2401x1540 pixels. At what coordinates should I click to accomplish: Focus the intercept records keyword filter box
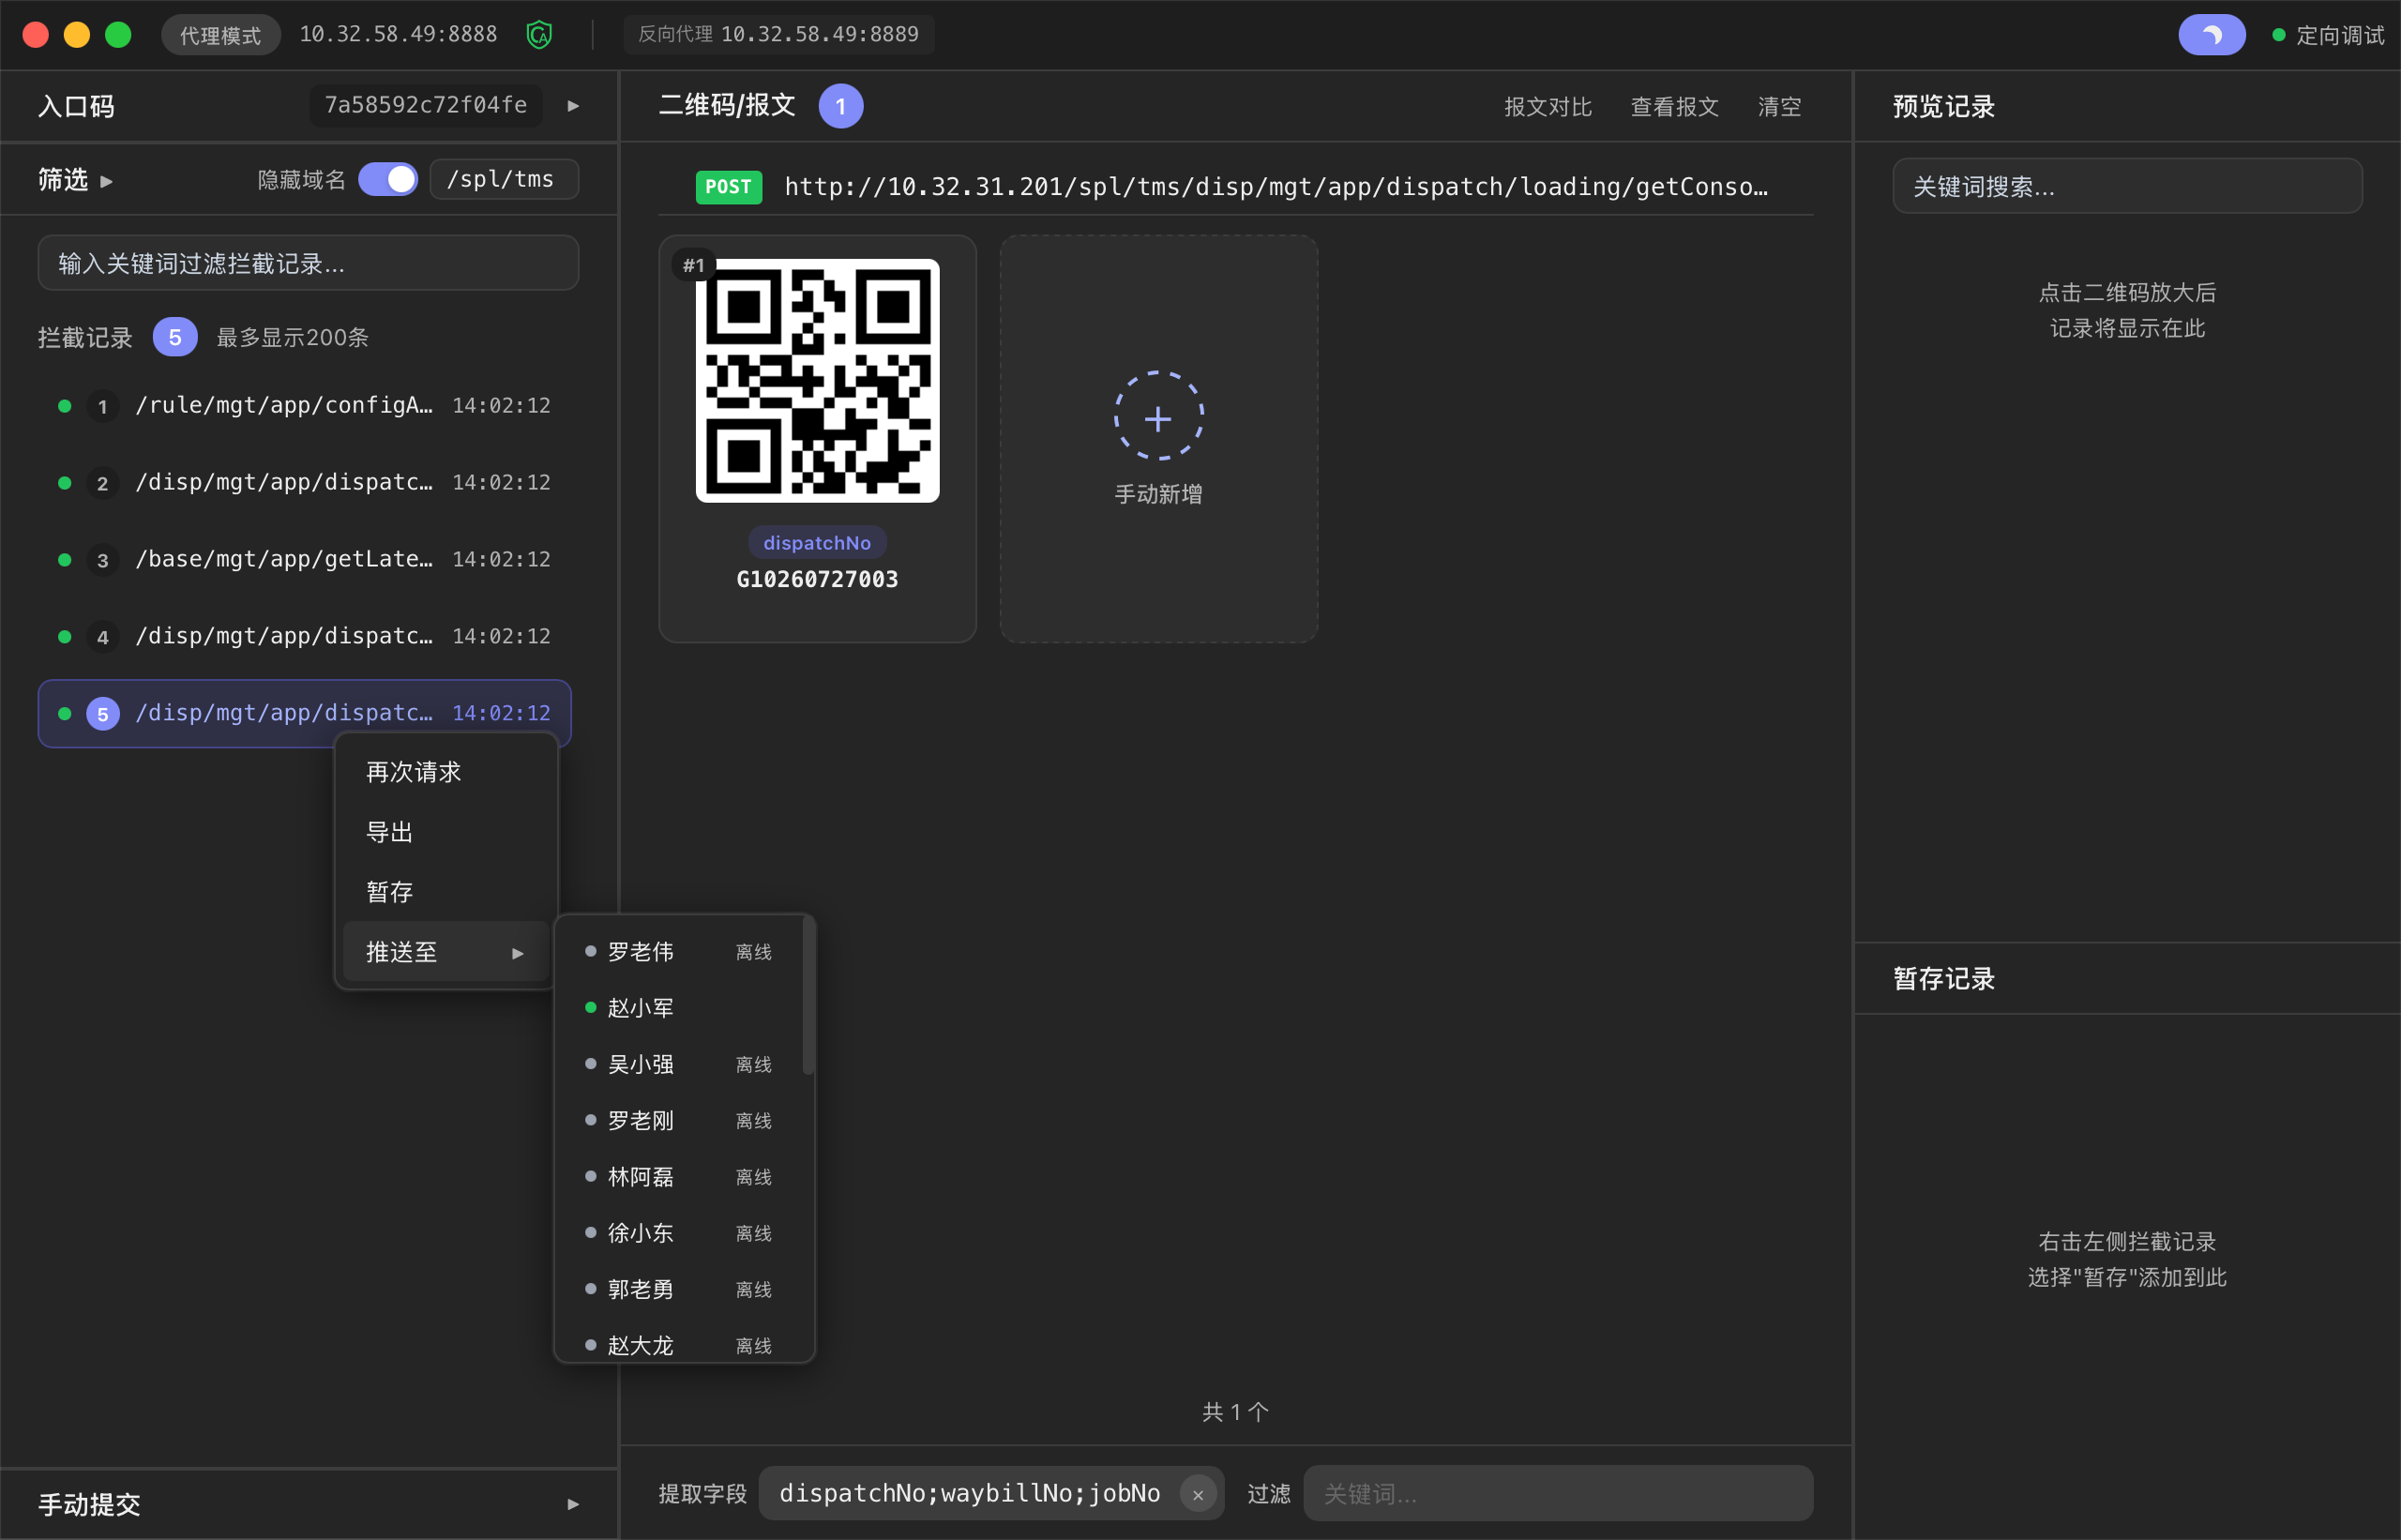(x=308, y=263)
